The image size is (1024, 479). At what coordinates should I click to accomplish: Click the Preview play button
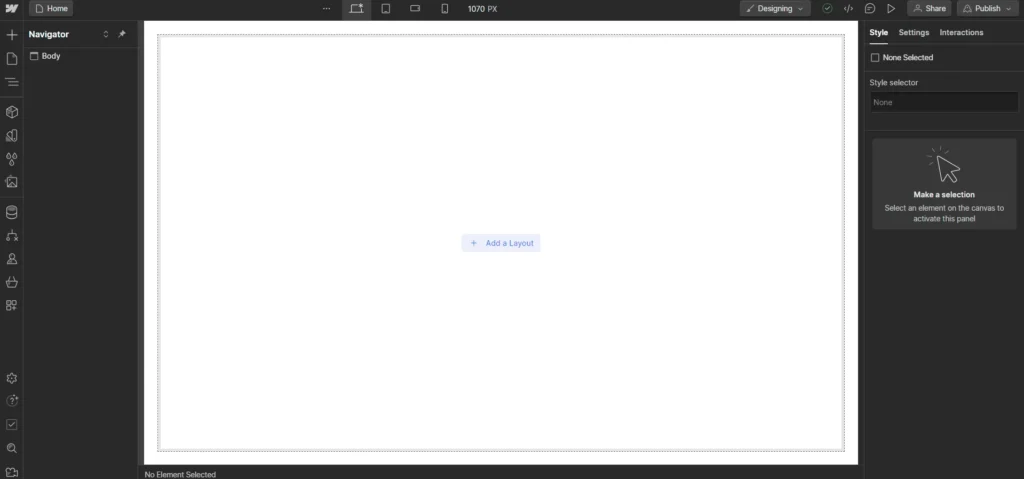coord(891,8)
